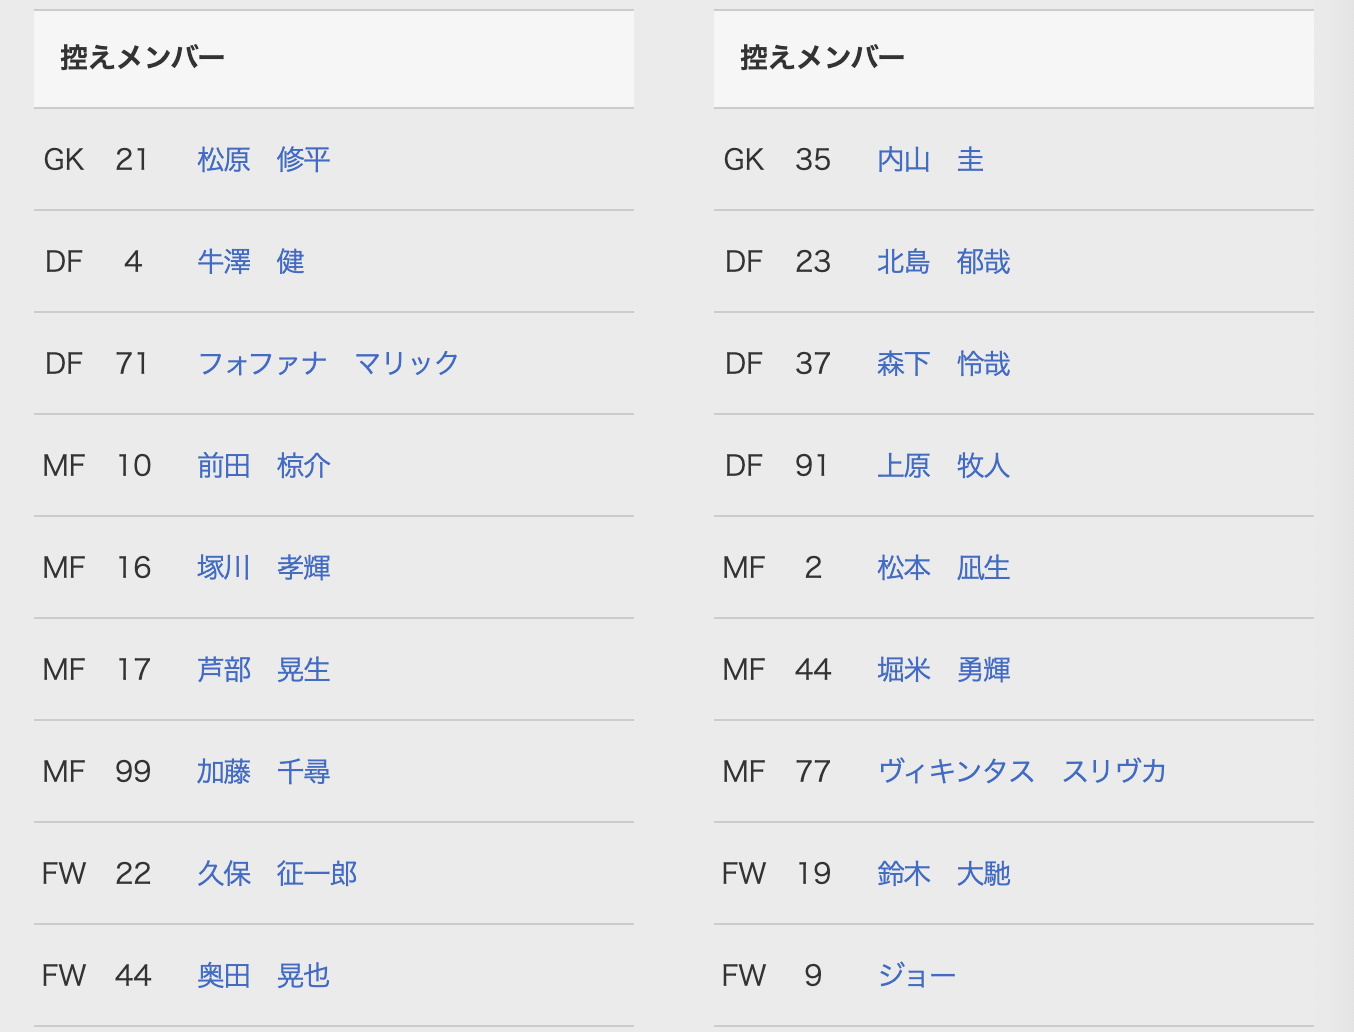Screen dimensions: 1354x1032
Task: Open 奥田 晃也 player link
Action: coord(264,976)
